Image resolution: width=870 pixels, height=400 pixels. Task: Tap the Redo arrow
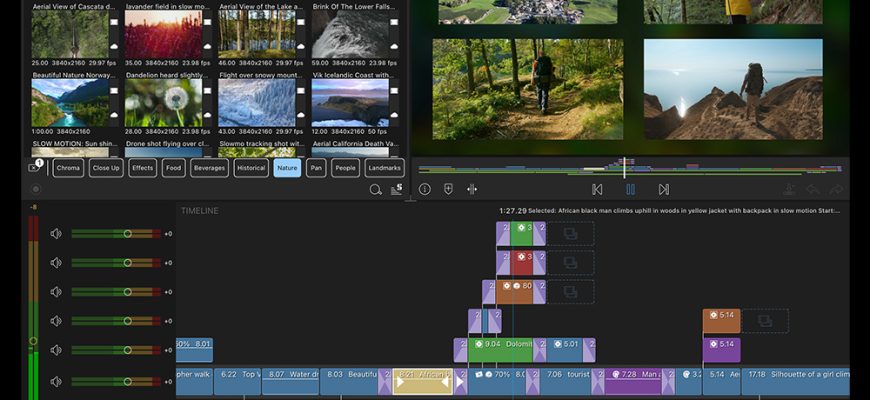pyautogui.click(x=836, y=189)
